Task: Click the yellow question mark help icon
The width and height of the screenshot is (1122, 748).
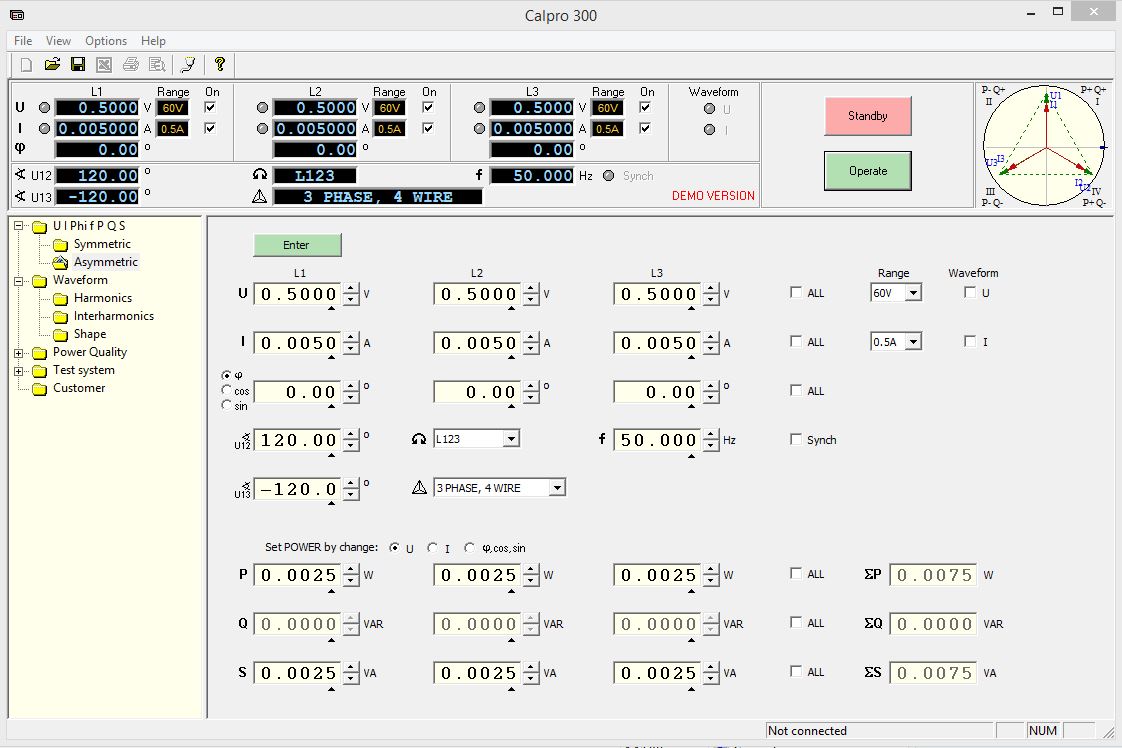Action: coord(220,65)
